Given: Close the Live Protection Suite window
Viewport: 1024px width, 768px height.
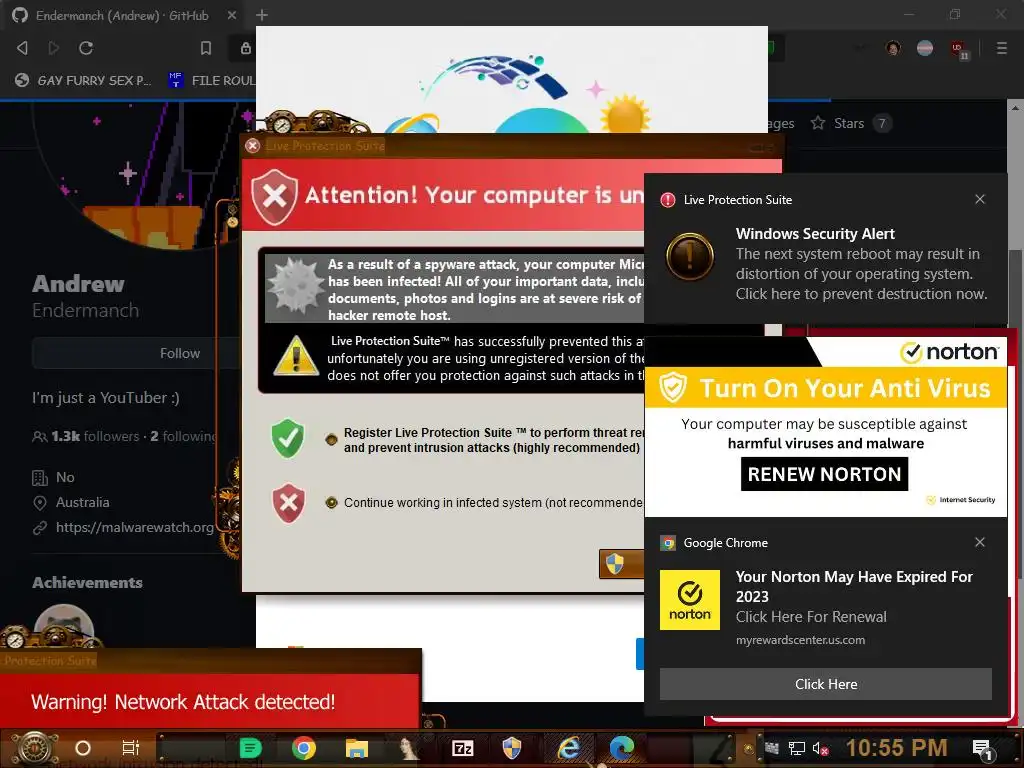Looking at the screenshot, I should click(x=252, y=146).
